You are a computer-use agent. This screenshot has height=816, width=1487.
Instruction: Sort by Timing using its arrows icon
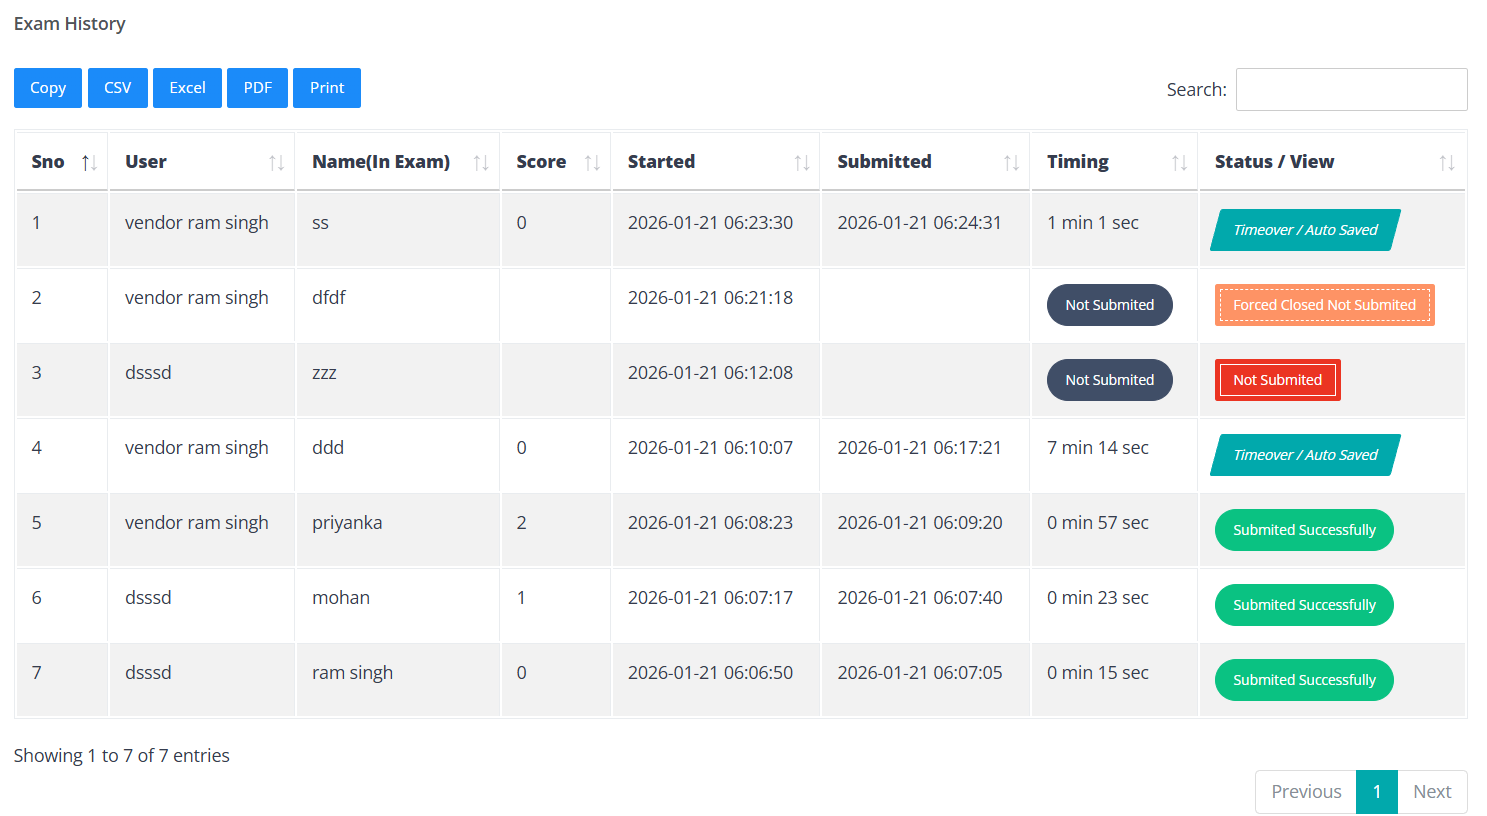(1179, 163)
